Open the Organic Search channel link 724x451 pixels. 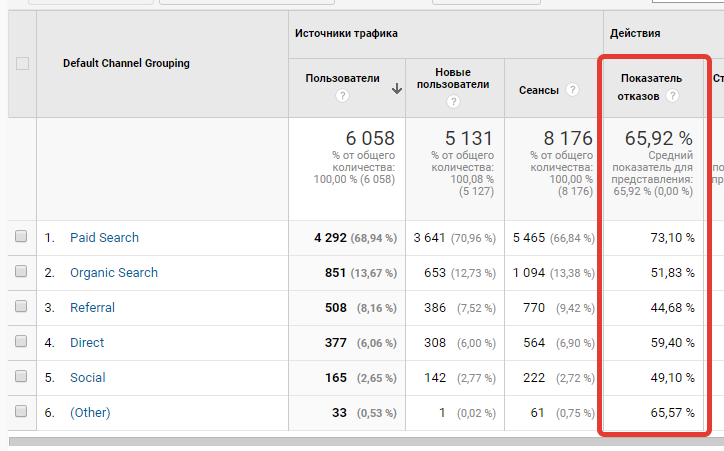113,273
